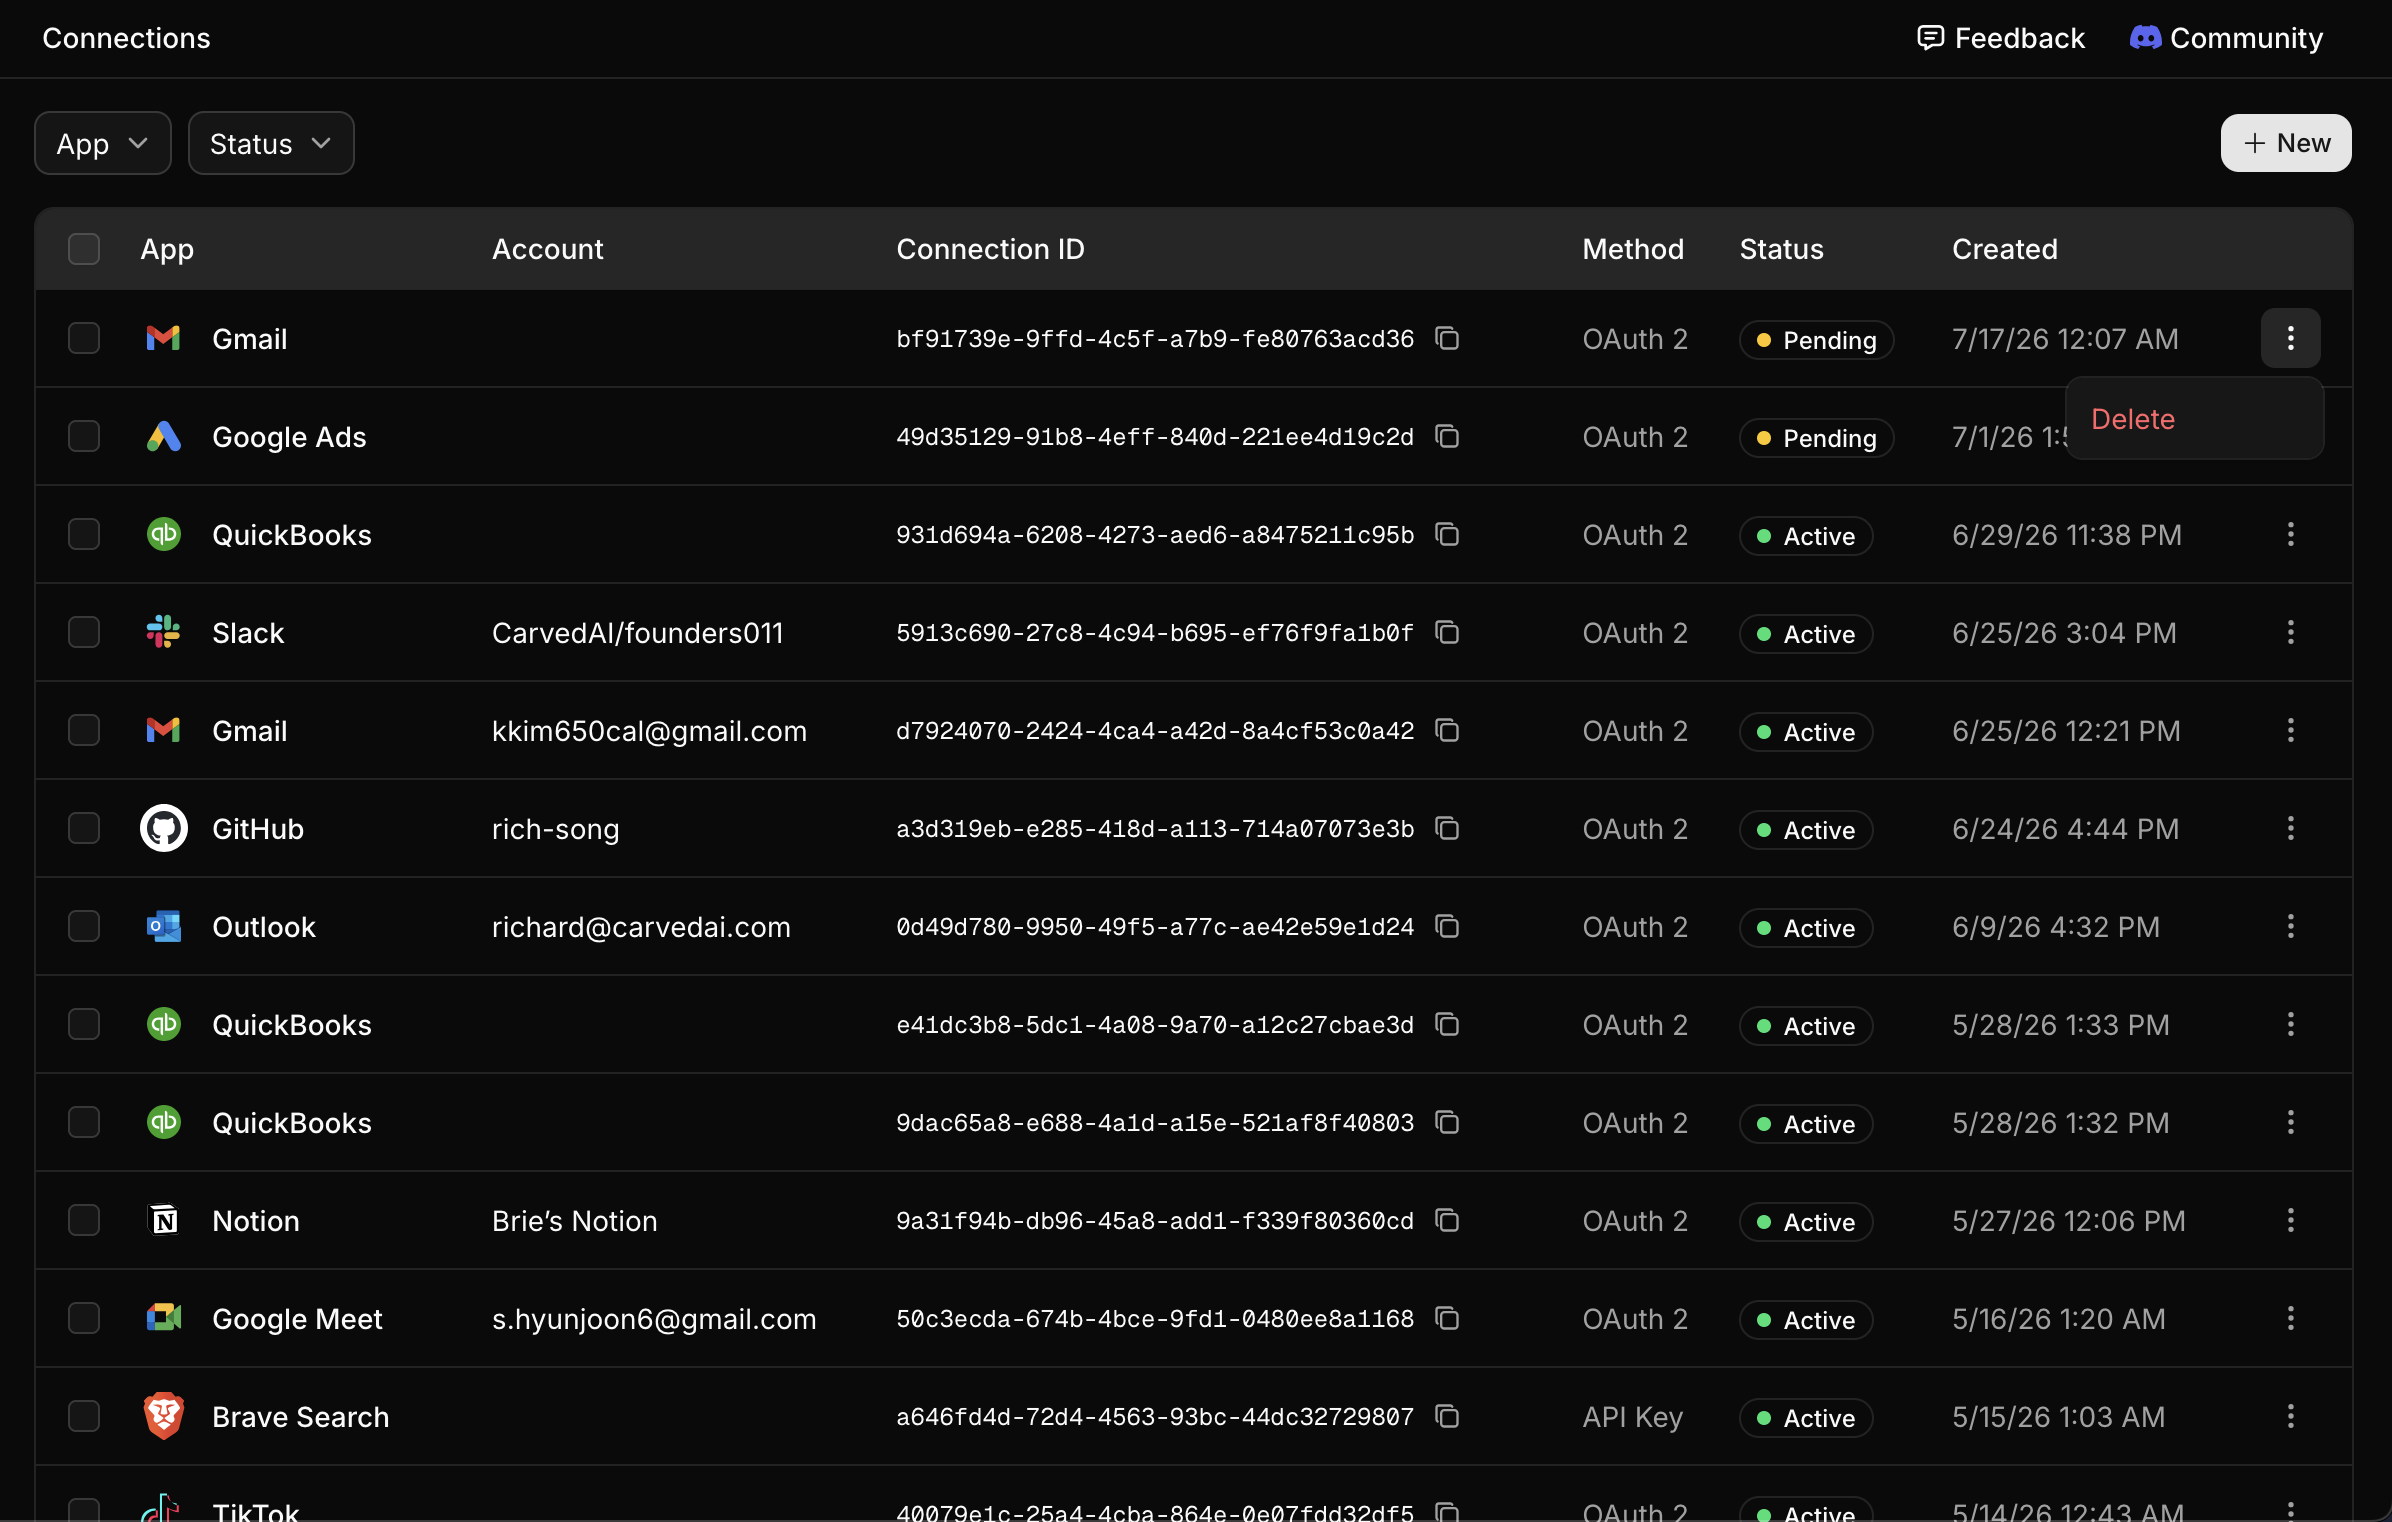
Task: Click the Active badge on Slack row
Action: [x=1806, y=634]
